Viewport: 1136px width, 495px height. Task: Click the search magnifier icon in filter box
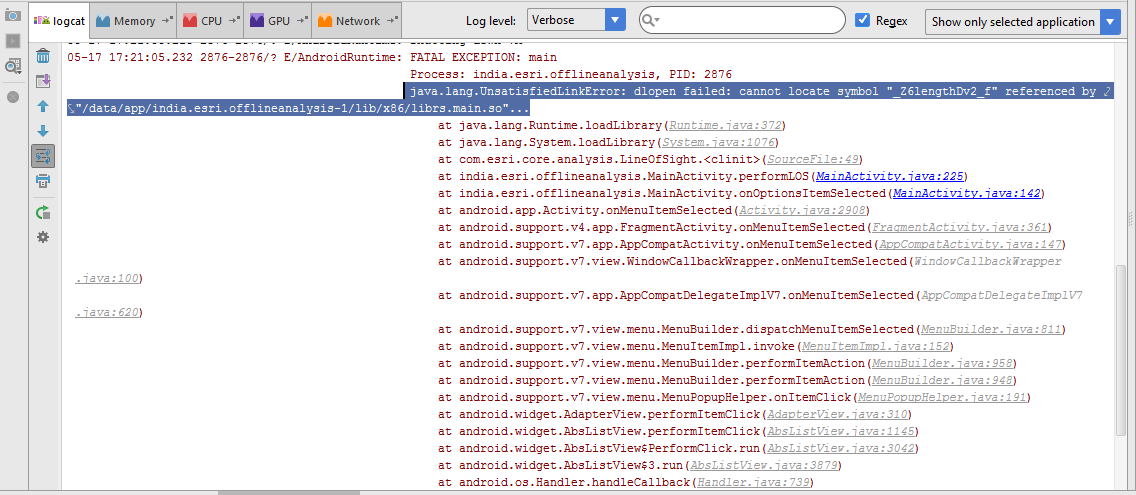click(651, 21)
